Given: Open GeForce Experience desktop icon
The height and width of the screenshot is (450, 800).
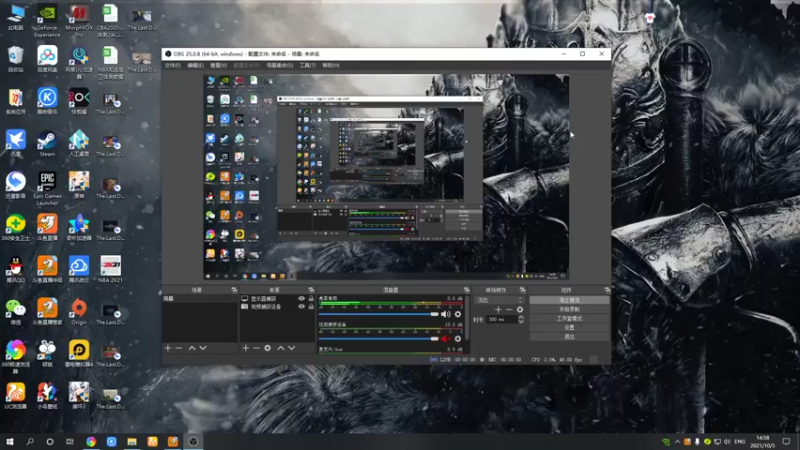Looking at the screenshot, I should [47, 21].
